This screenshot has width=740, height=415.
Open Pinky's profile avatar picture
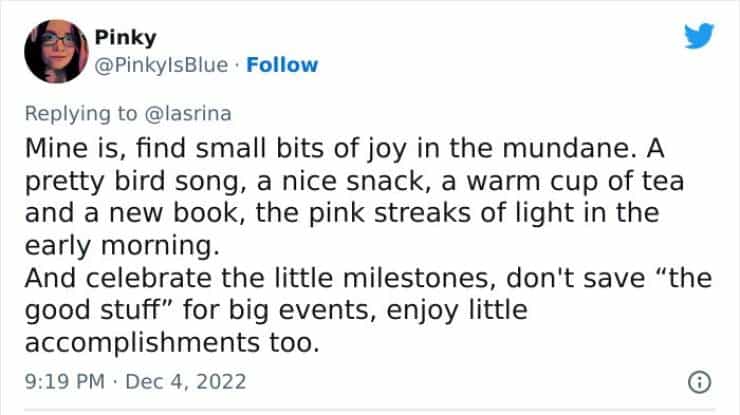tap(55, 52)
